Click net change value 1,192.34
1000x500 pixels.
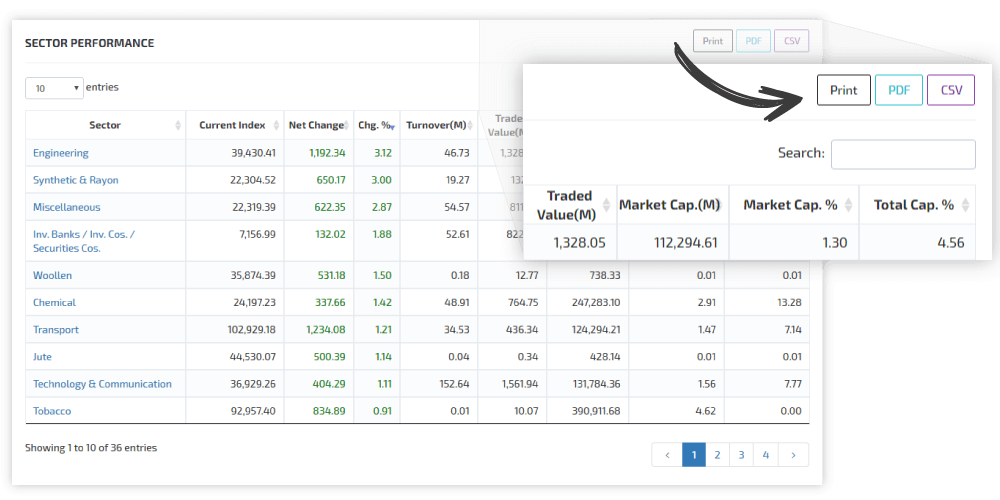[327, 153]
